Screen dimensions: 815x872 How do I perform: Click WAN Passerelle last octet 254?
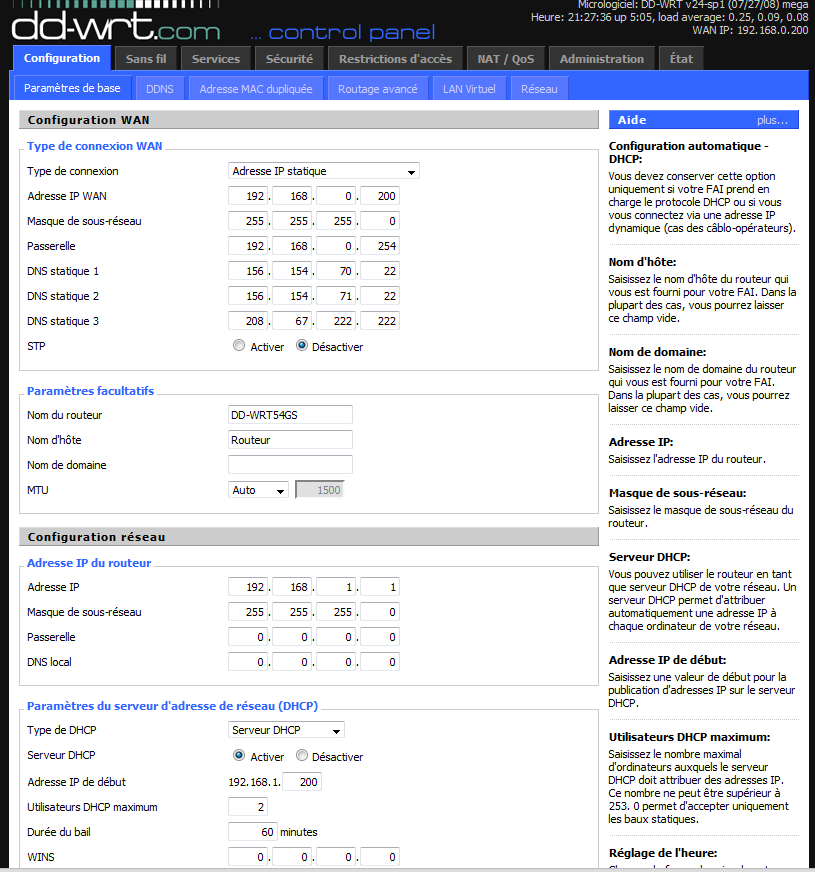[380, 246]
